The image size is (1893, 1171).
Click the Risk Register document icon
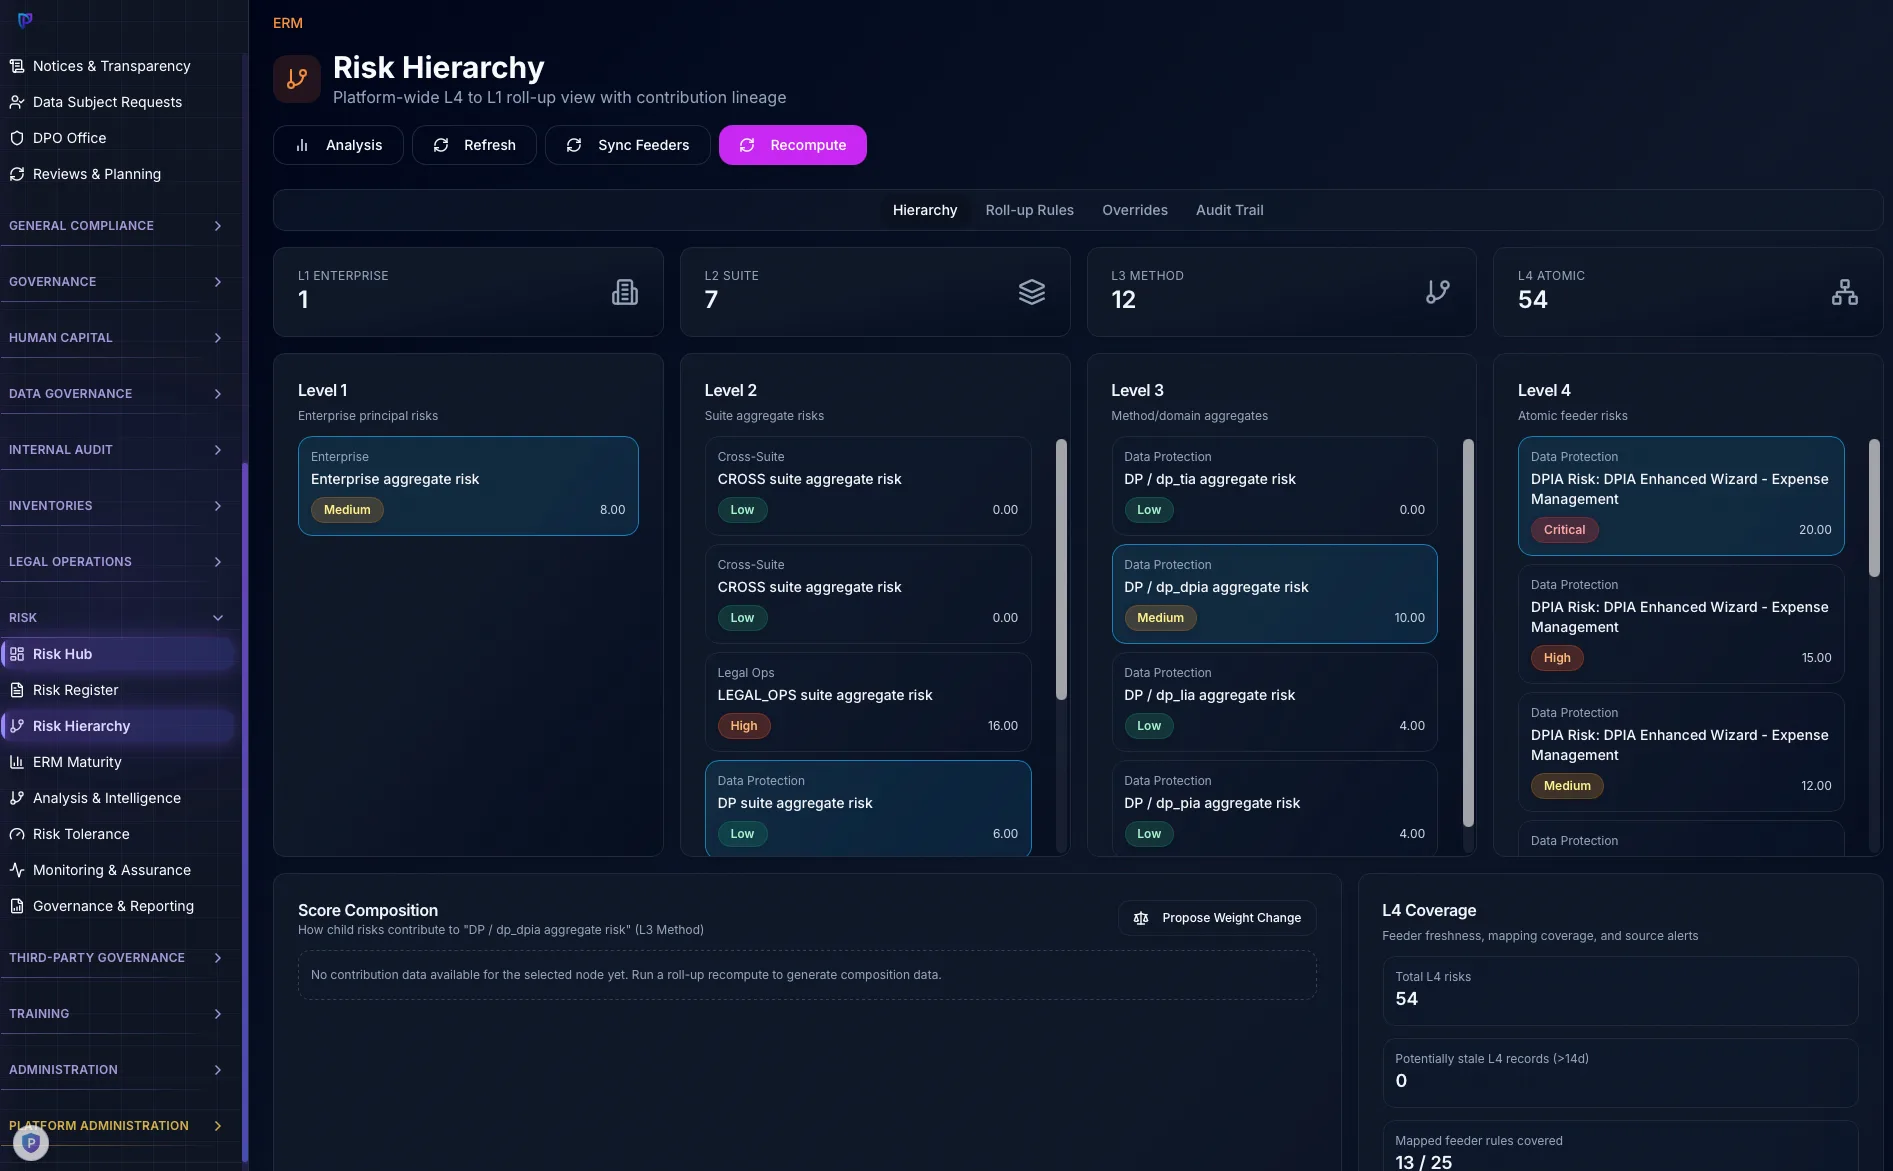(17, 690)
